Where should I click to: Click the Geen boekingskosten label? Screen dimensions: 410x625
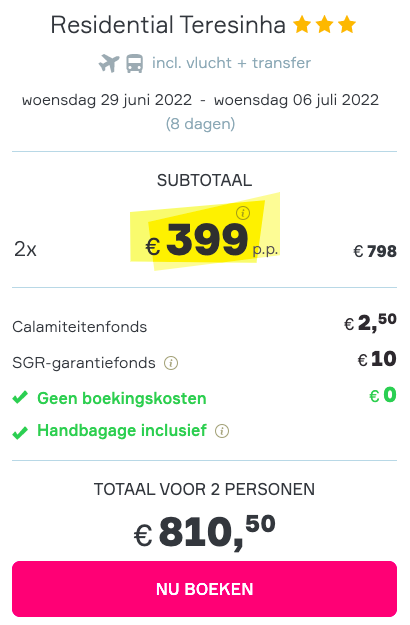pos(122,398)
